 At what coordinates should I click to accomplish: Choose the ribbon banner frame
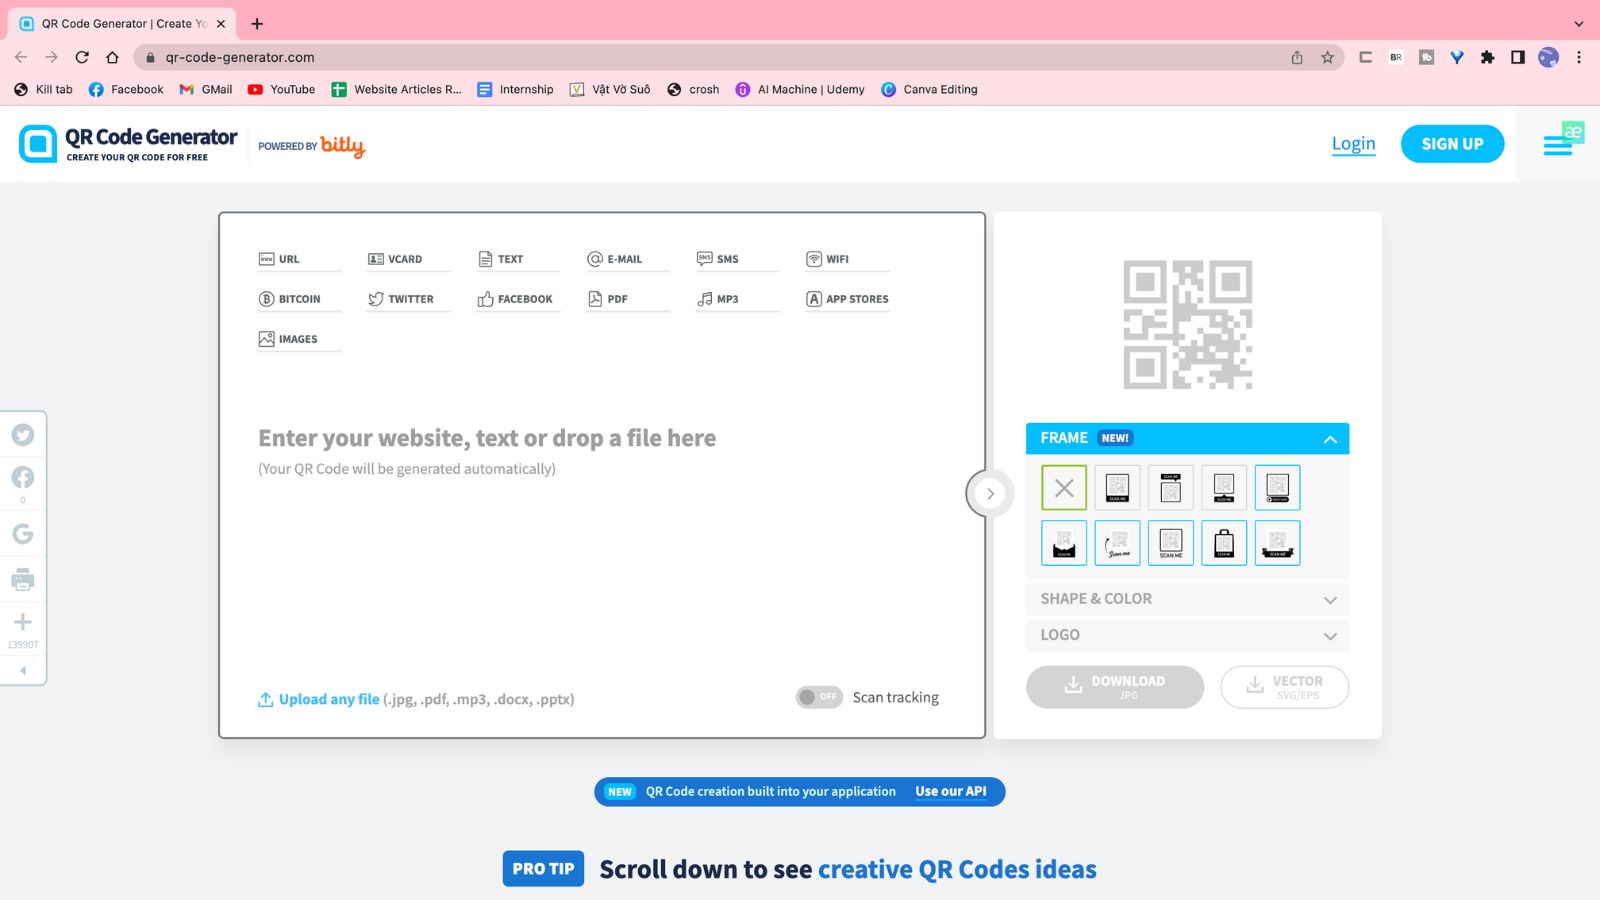[x=1277, y=543]
